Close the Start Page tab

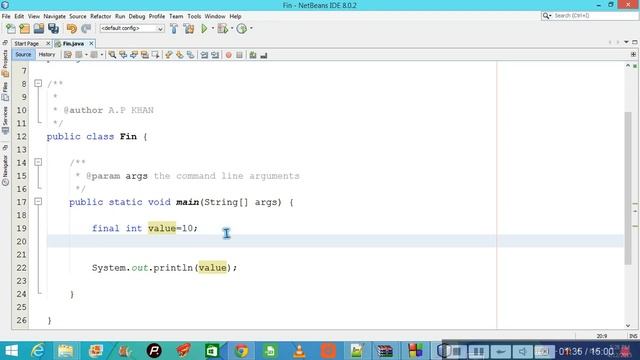pyautogui.click(x=48, y=43)
